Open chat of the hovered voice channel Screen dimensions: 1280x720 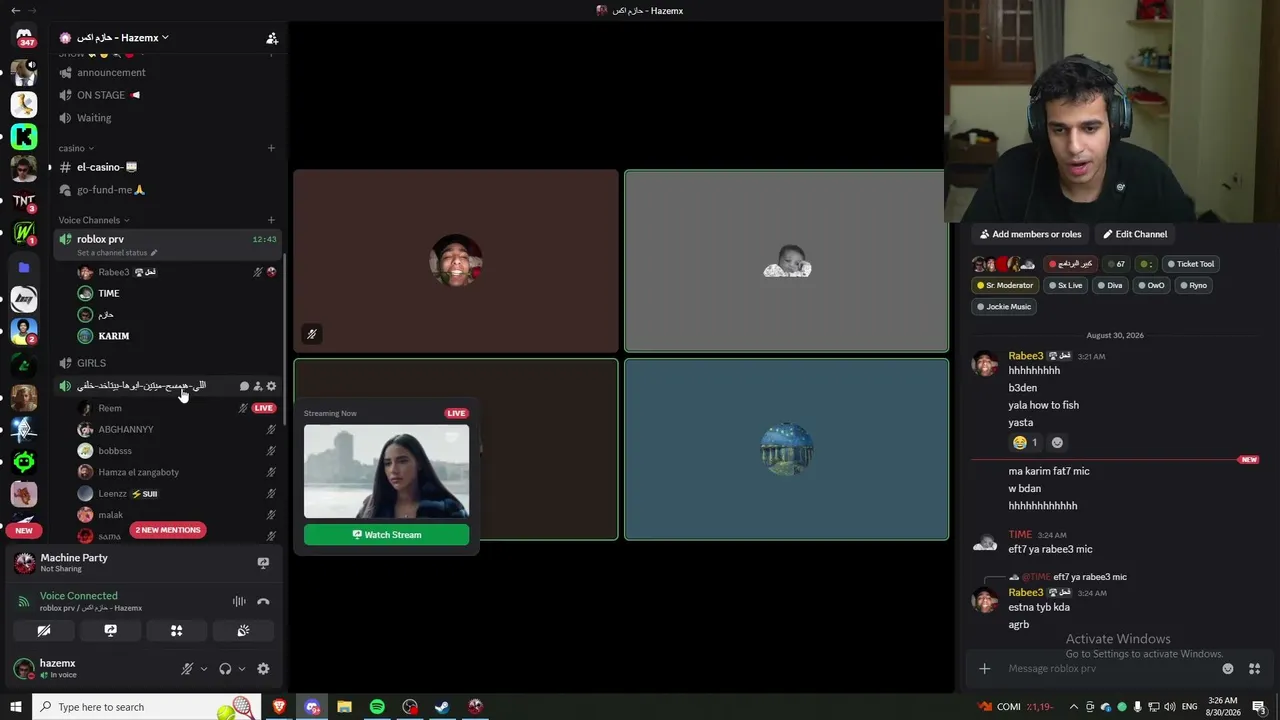[244, 386]
